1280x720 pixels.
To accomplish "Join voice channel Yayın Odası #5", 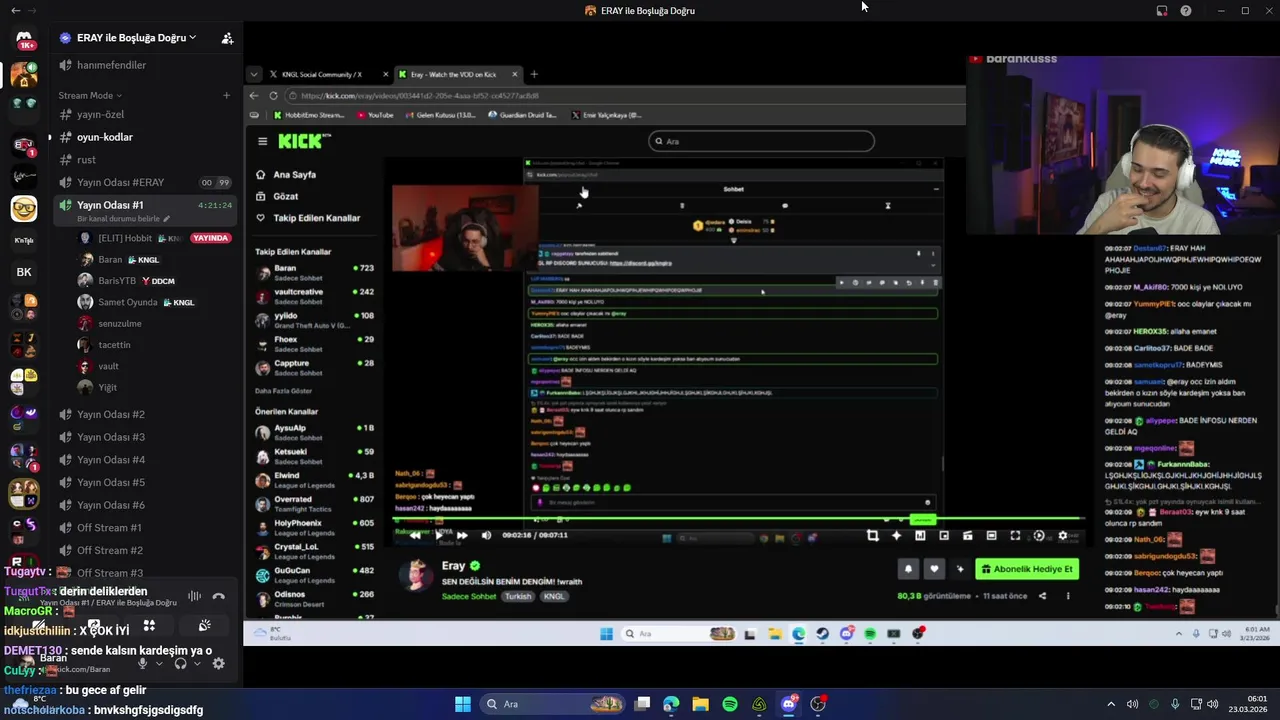I will tap(145, 482).
